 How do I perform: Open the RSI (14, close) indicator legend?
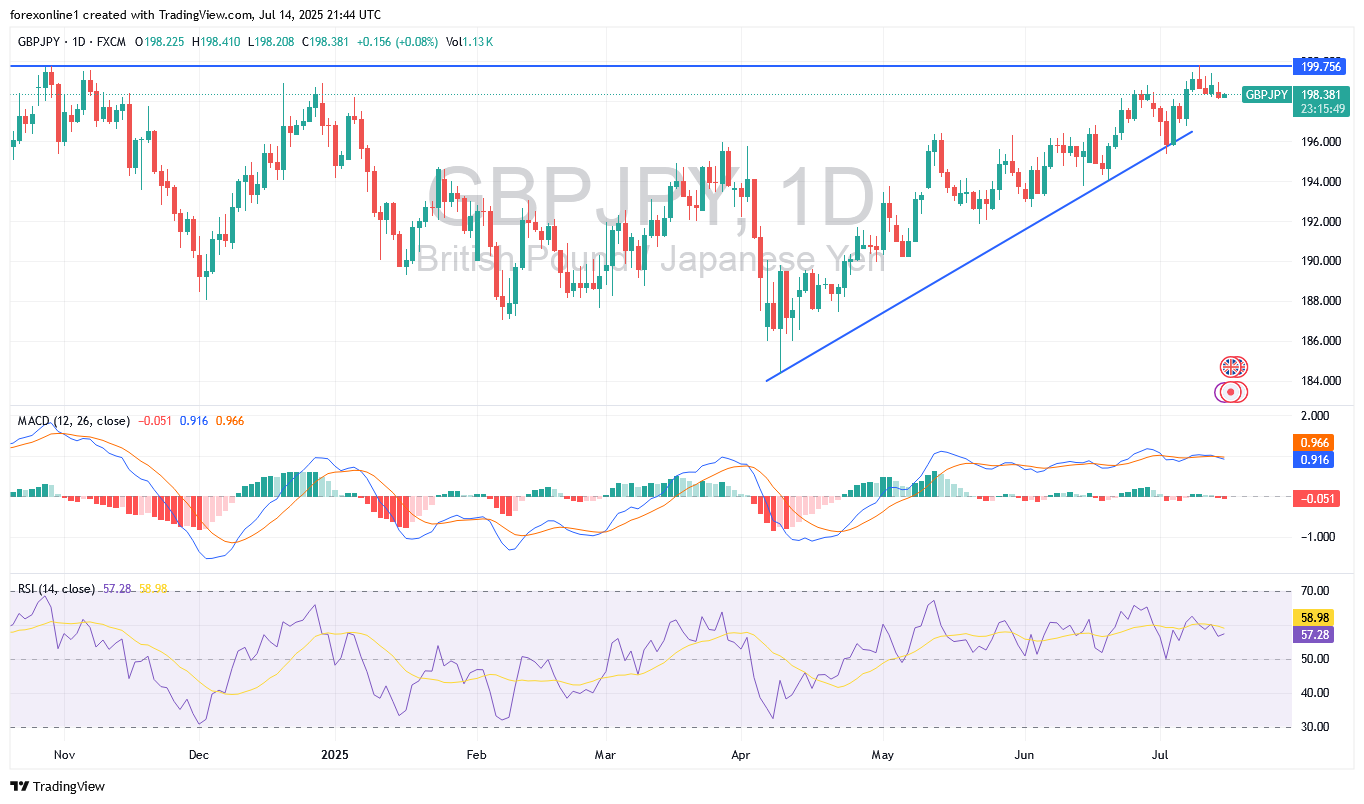click(57, 589)
